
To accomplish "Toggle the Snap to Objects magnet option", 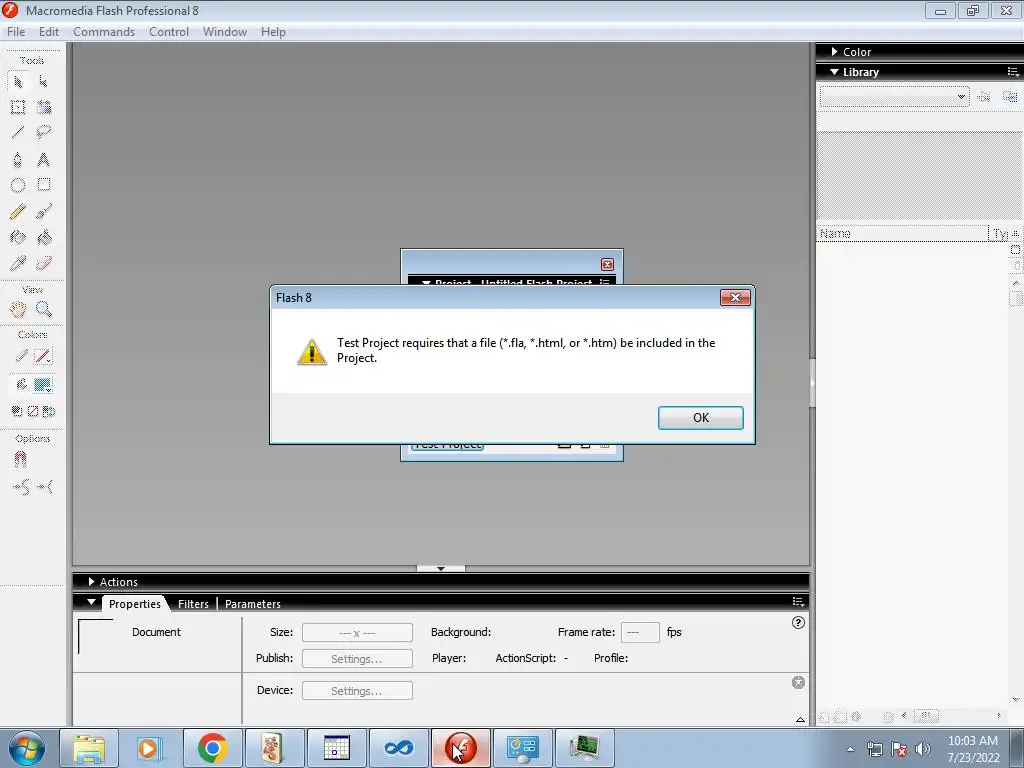I will (20, 460).
